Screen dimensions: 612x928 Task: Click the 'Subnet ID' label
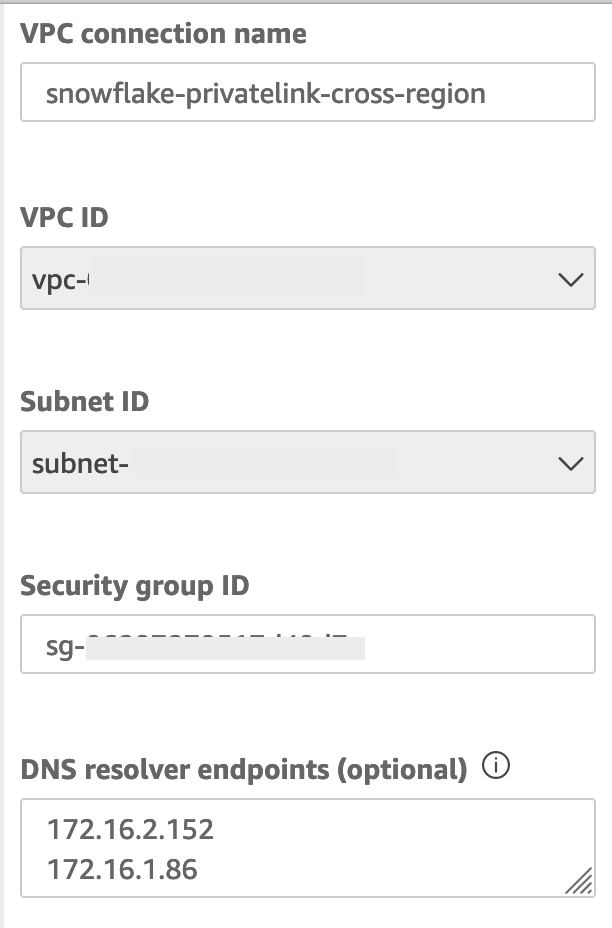(x=84, y=401)
